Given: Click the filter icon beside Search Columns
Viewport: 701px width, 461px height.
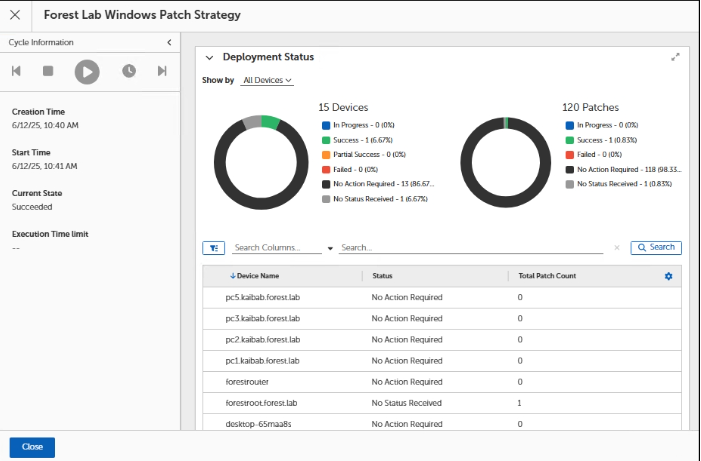Looking at the screenshot, I should coord(213,248).
